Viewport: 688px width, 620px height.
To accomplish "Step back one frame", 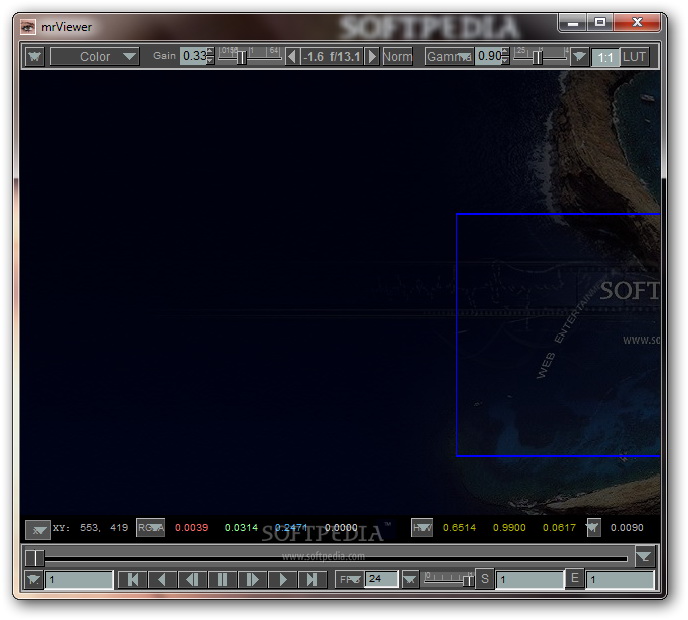I will tap(192, 580).
